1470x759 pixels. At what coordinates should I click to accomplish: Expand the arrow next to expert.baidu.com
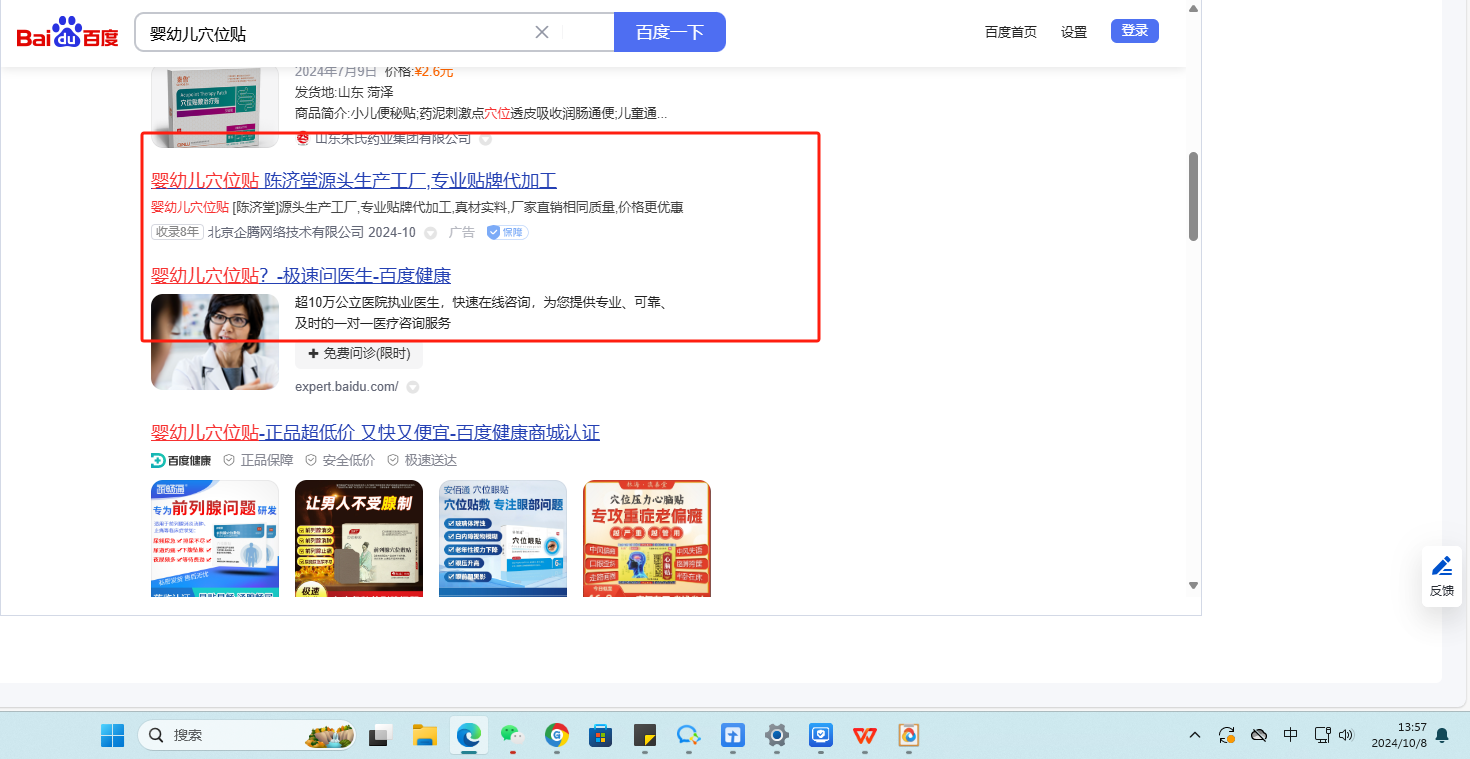(412, 387)
